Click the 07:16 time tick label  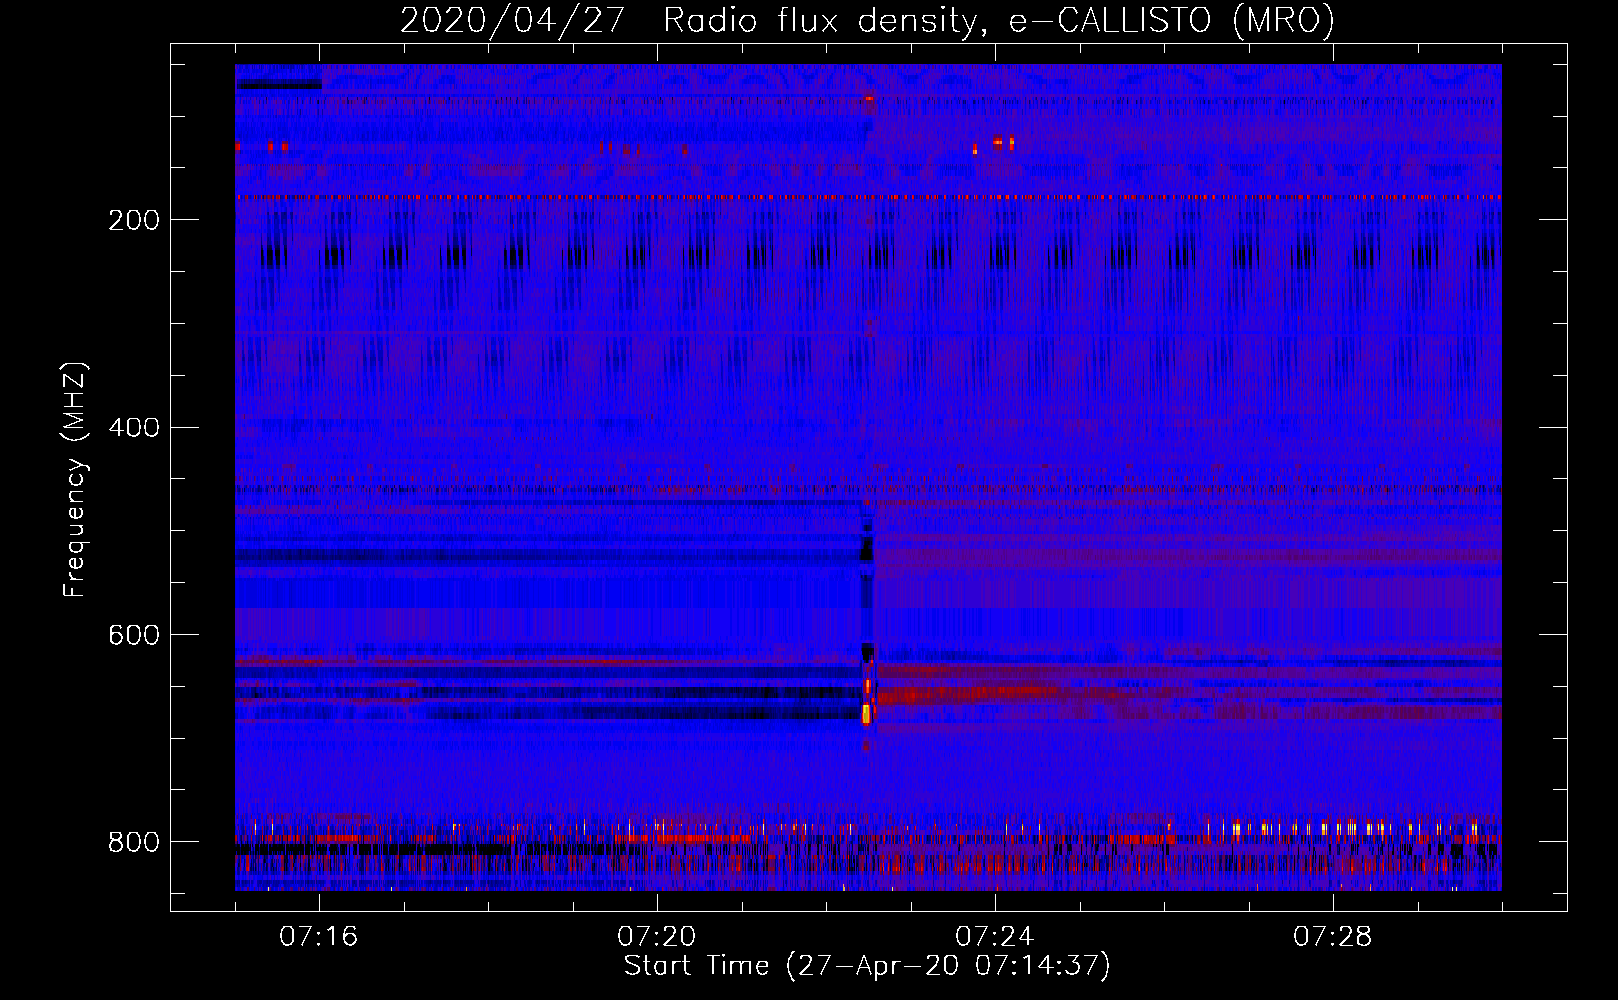(319, 937)
